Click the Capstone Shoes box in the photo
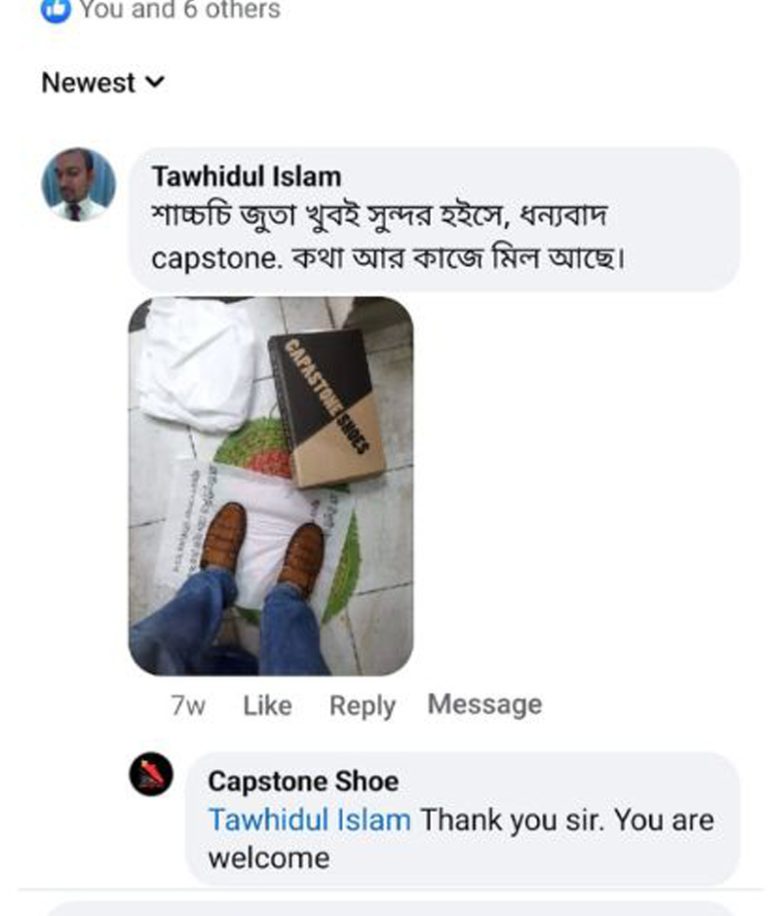The width and height of the screenshot is (768, 916). tap(325, 405)
